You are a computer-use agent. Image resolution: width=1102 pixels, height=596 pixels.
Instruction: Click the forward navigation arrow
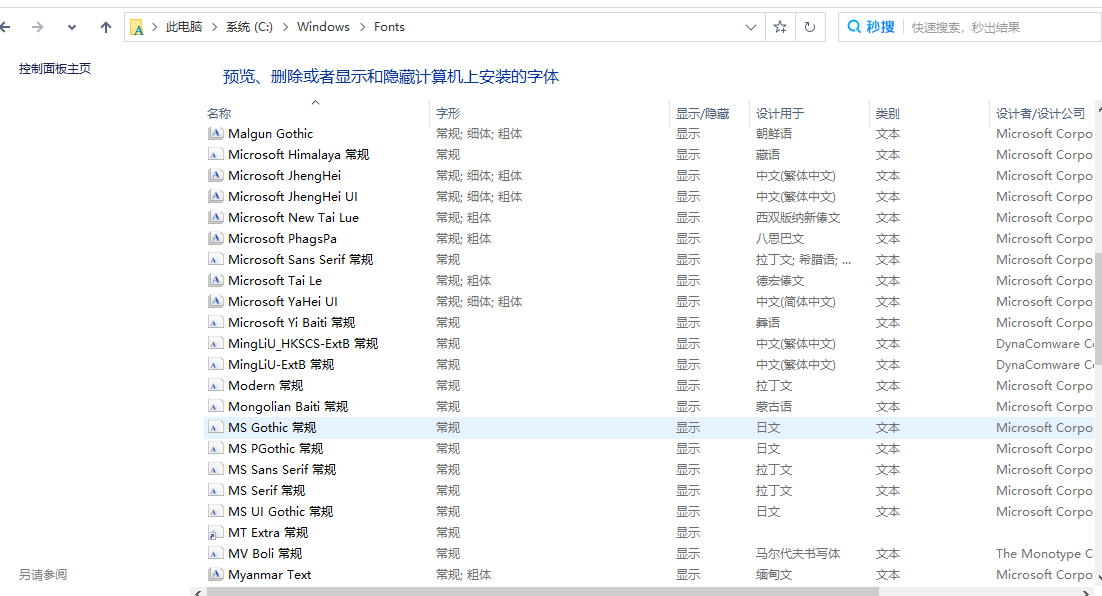(38, 27)
